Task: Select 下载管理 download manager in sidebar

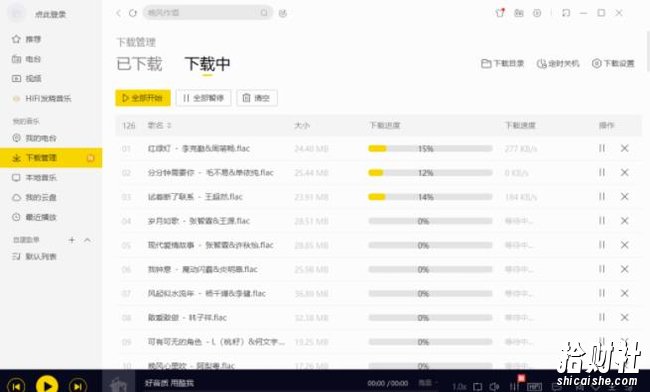Action: [x=51, y=158]
